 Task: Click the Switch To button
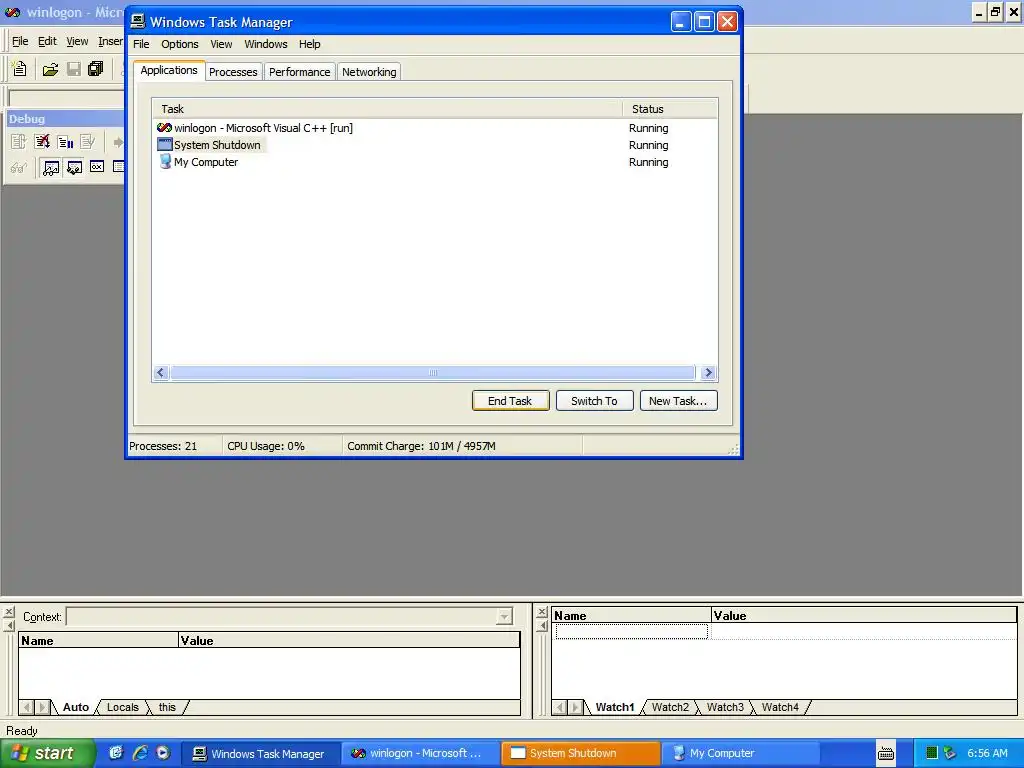594,401
